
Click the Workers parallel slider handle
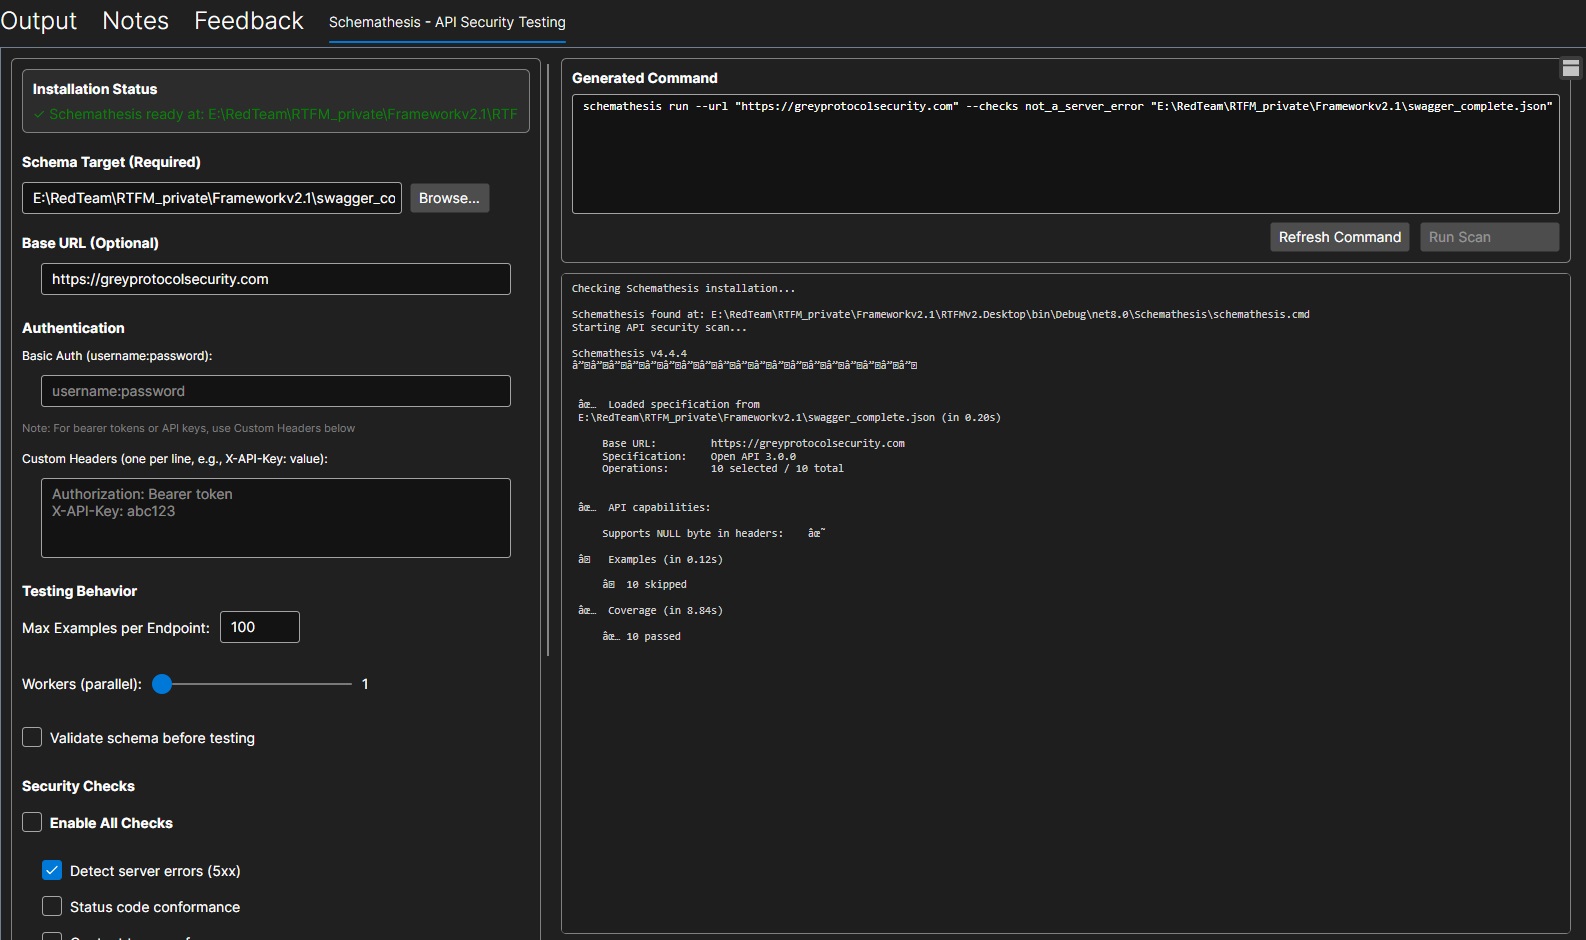tap(162, 684)
